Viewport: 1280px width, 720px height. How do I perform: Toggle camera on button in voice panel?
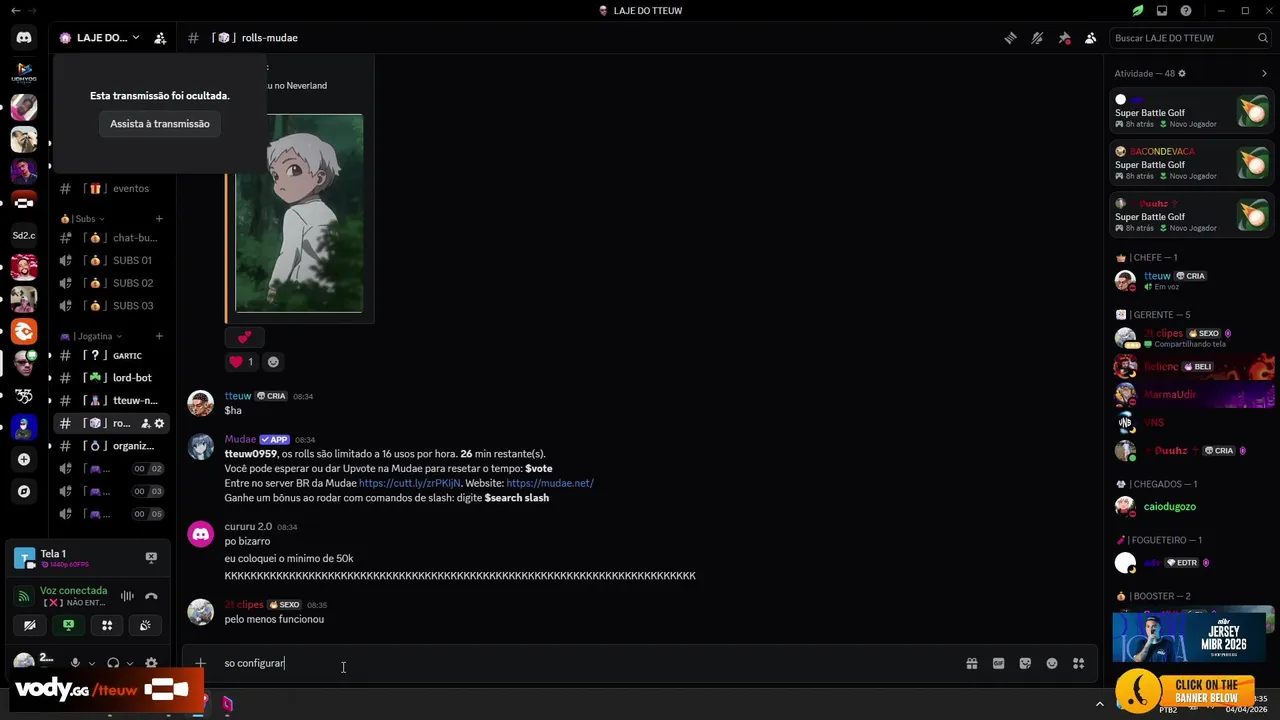coord(30,625)
